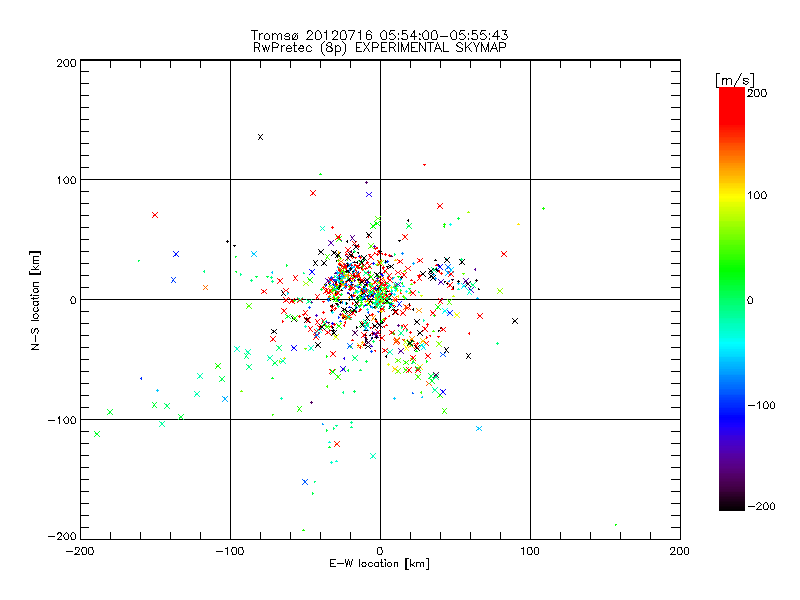
Task: Click the 'E-W location [km]' axis label
Action: click(379, 563)
